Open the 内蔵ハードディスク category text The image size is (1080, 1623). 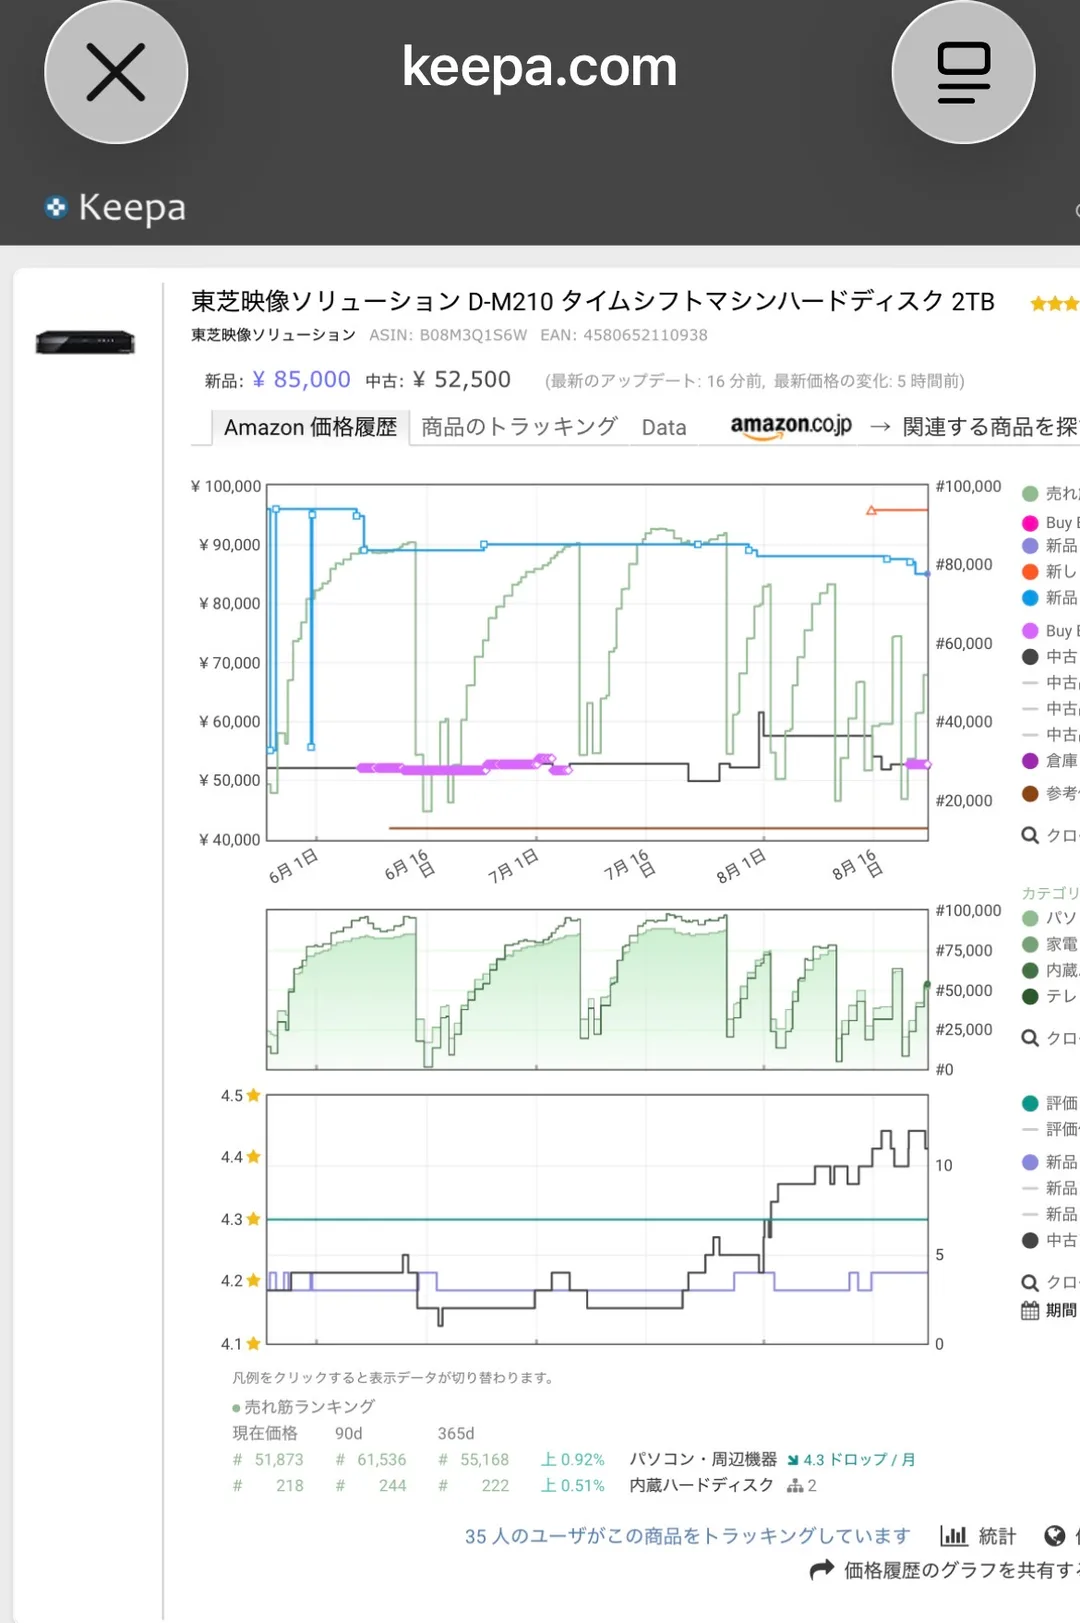[x=702, y=1485]
